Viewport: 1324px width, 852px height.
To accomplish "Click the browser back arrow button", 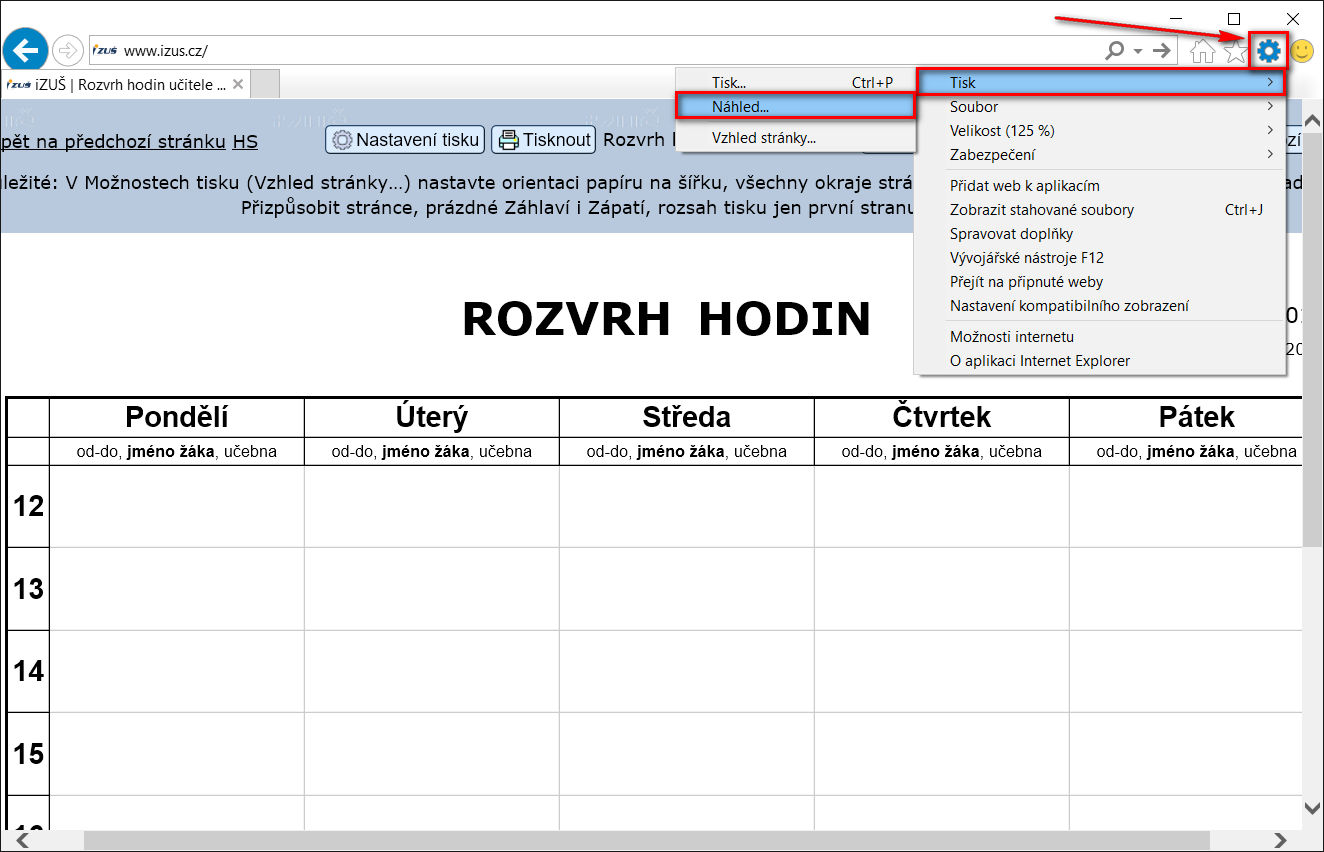I will pyautogui.click(x=25, y=50).
